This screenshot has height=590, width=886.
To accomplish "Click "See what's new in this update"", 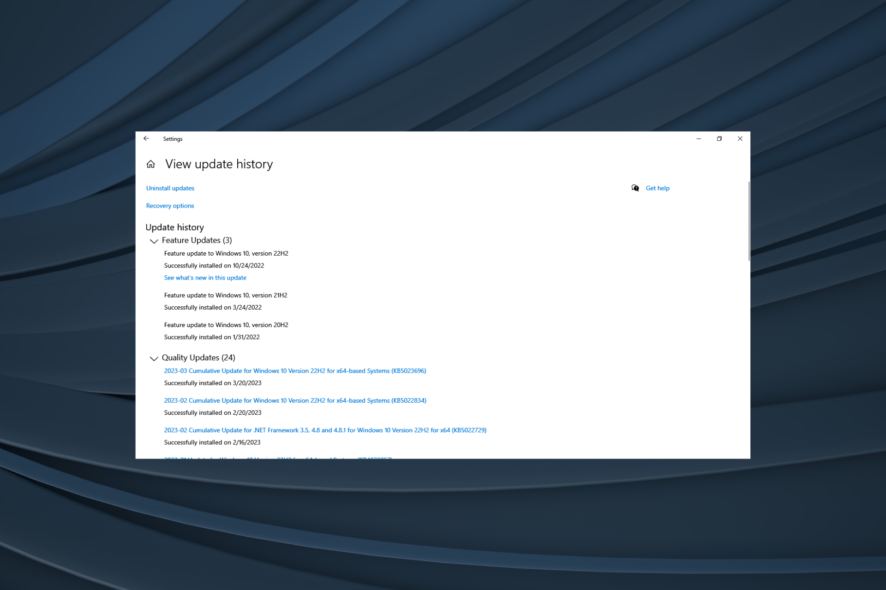I will [x=205, y=278].
